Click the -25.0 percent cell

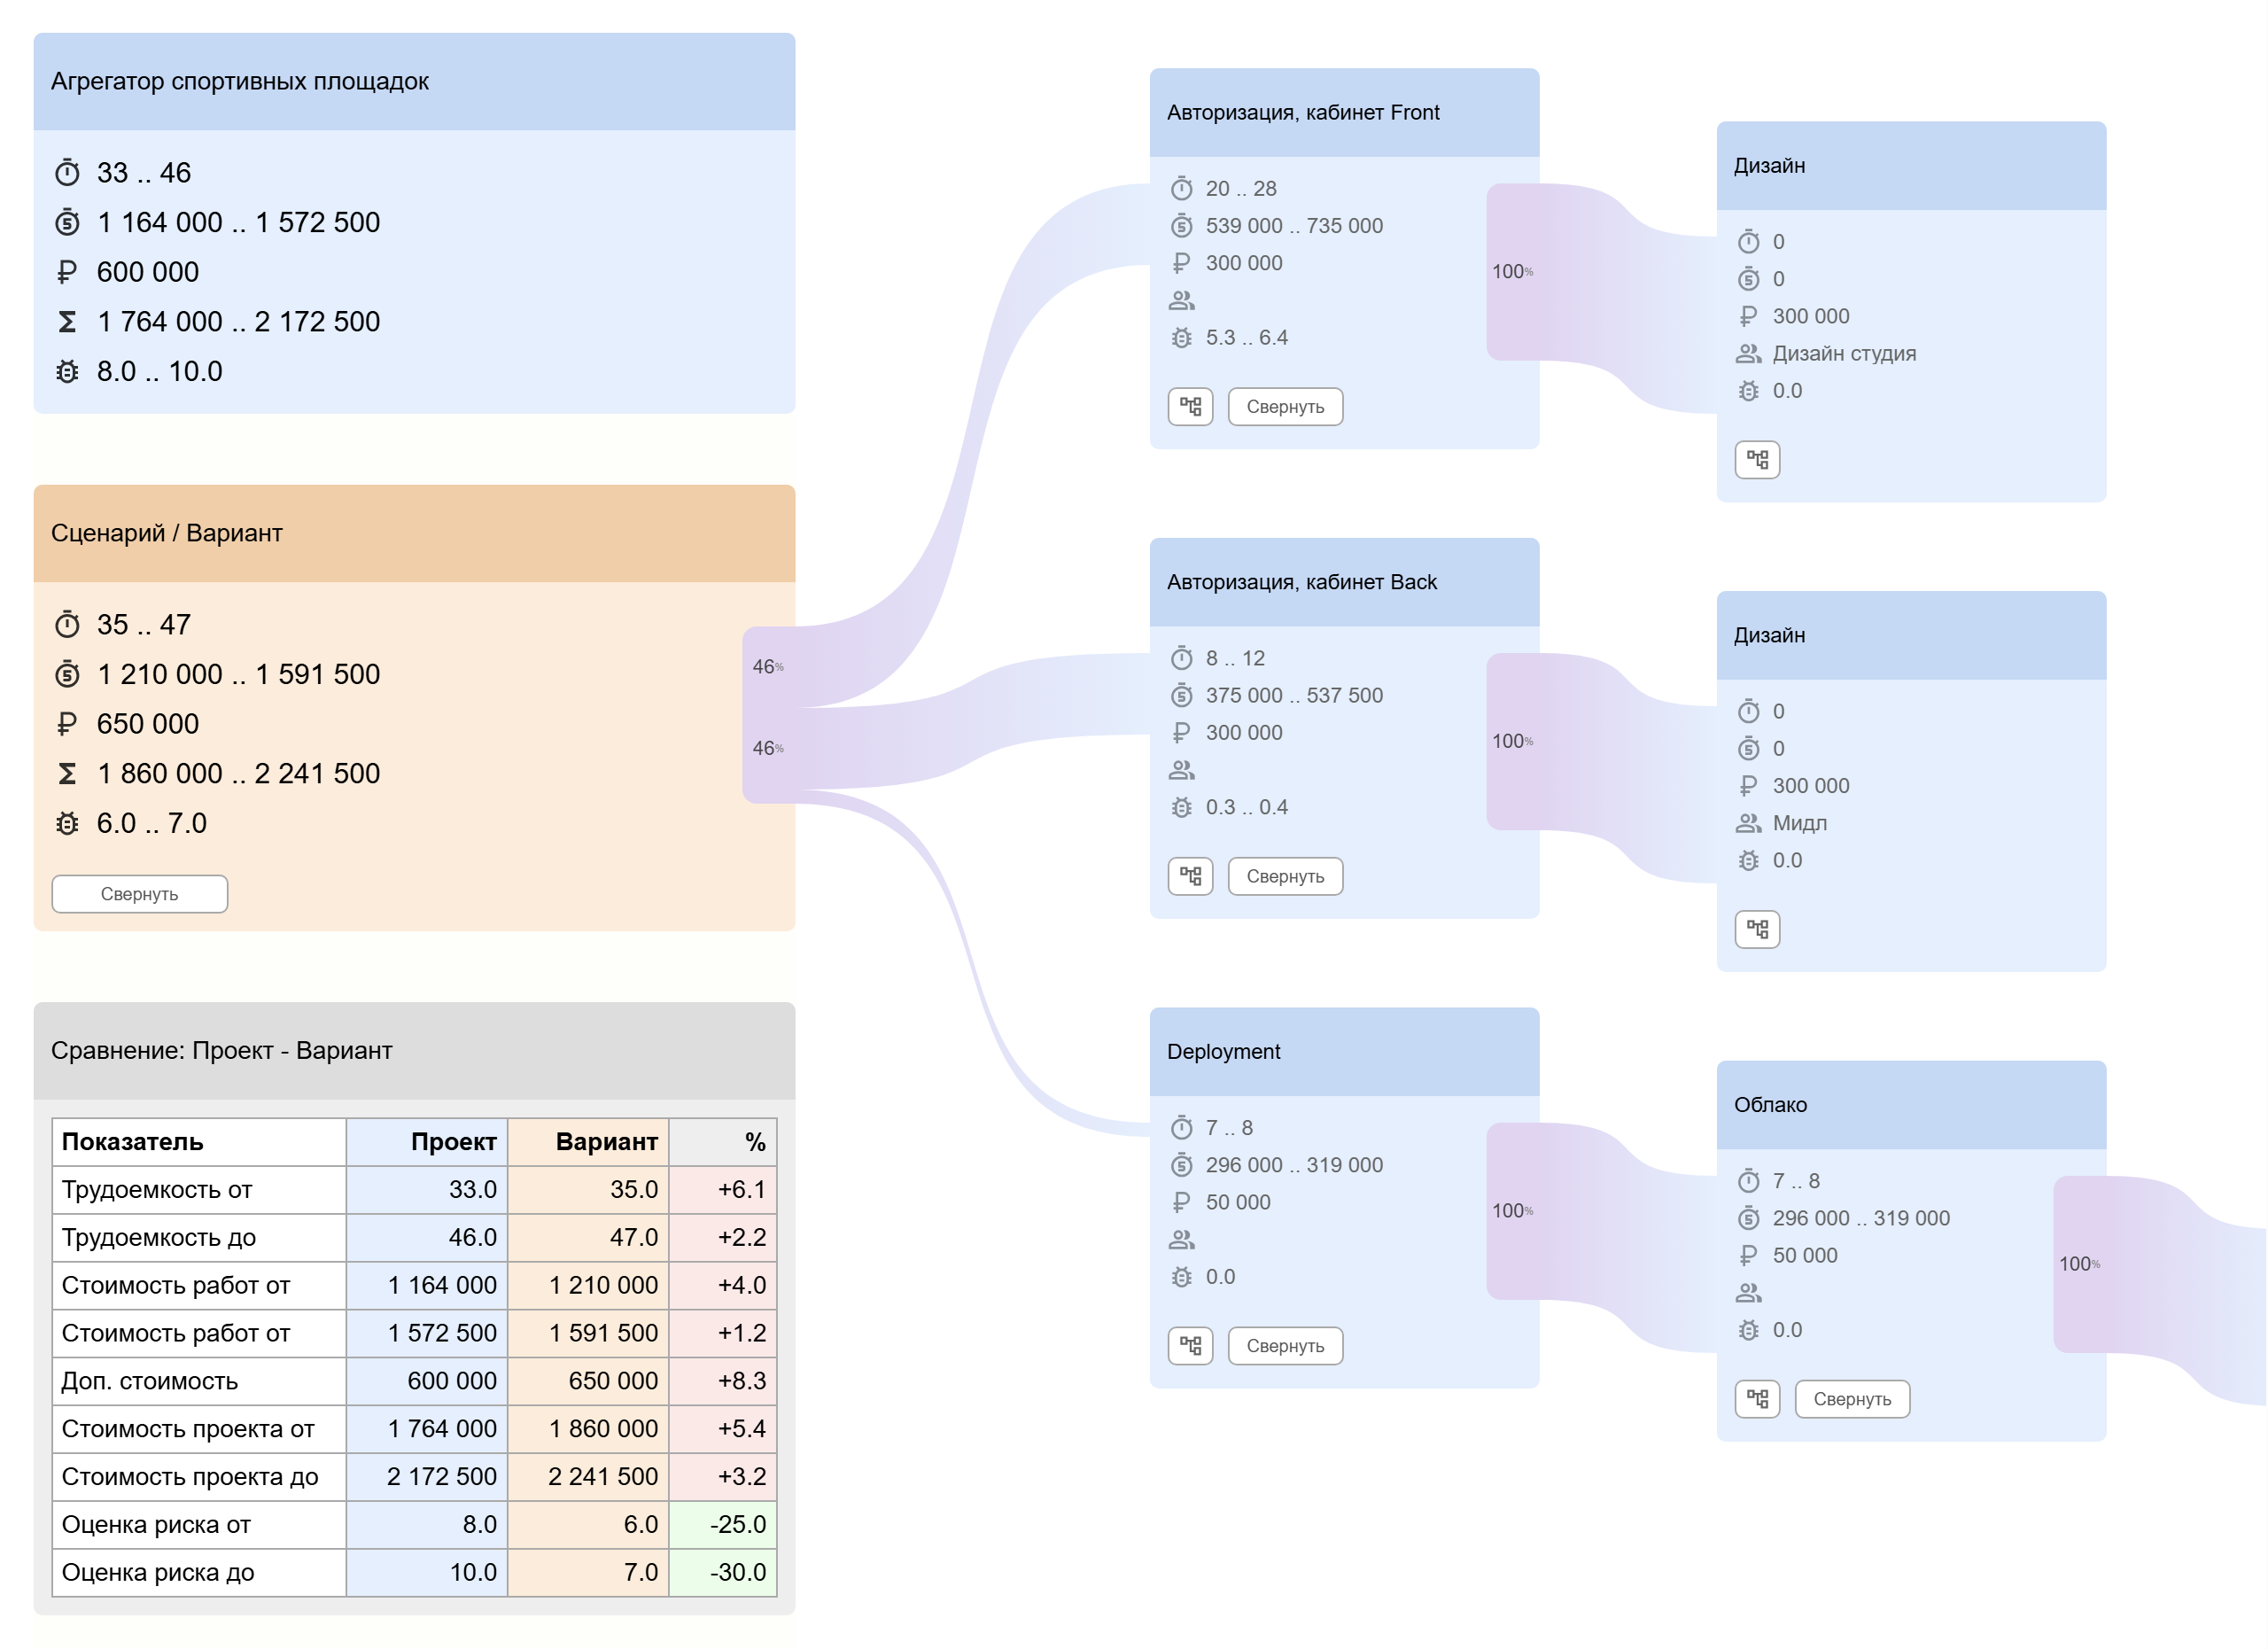click(723, 1525)
